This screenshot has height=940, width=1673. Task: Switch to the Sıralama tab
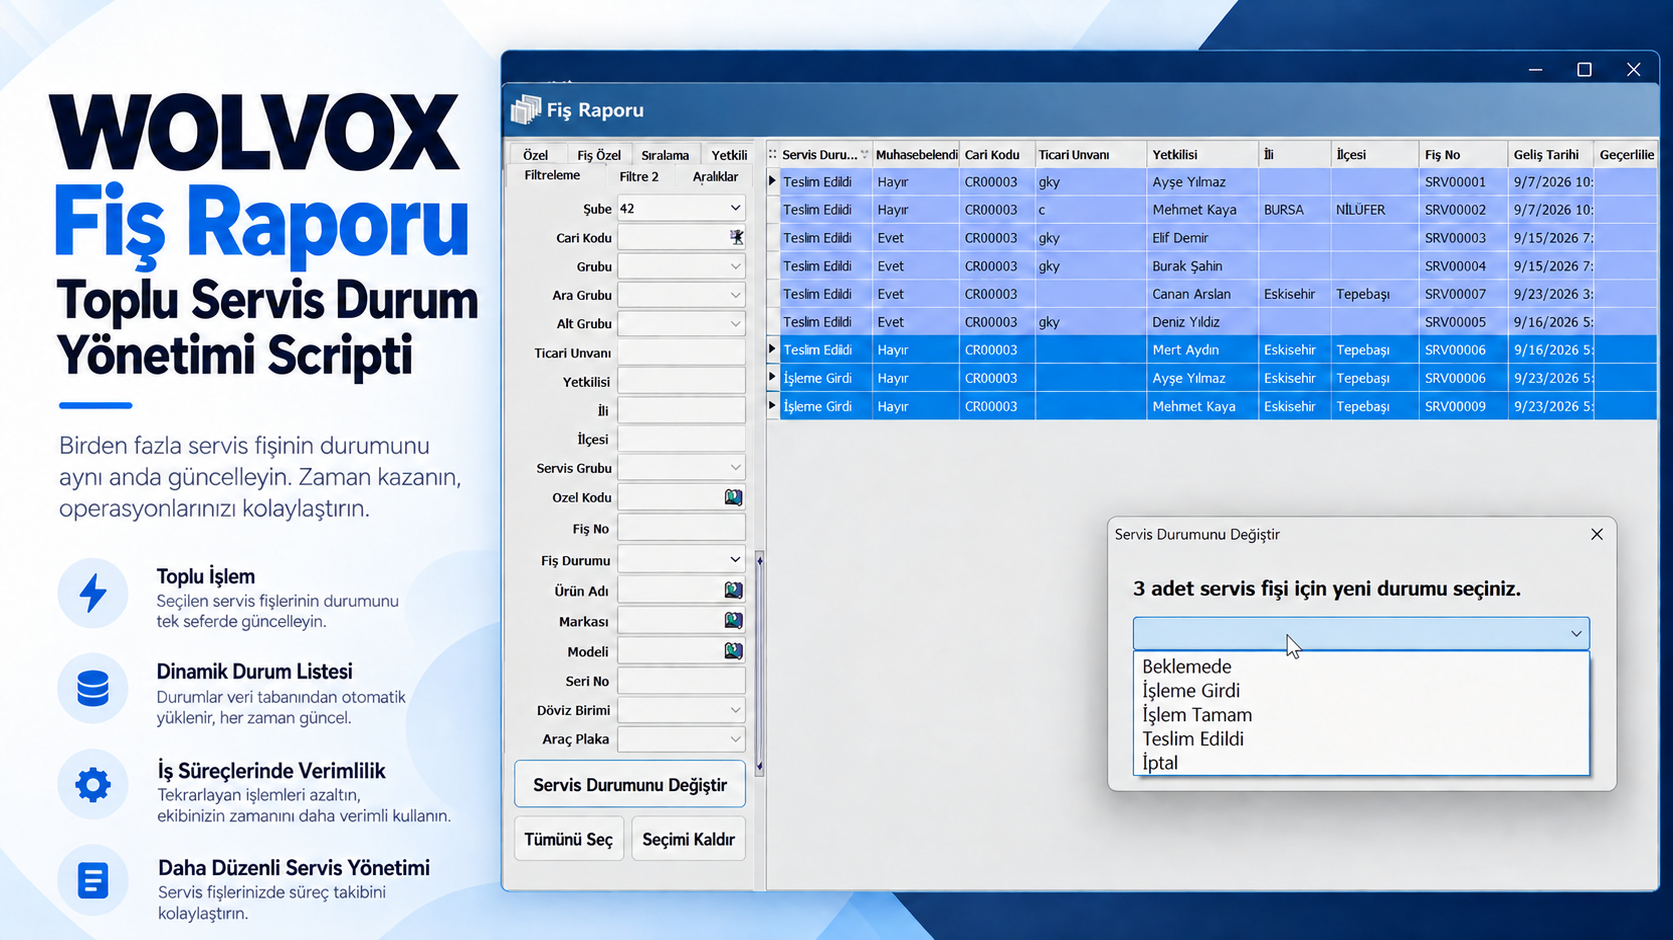[665, 155]
